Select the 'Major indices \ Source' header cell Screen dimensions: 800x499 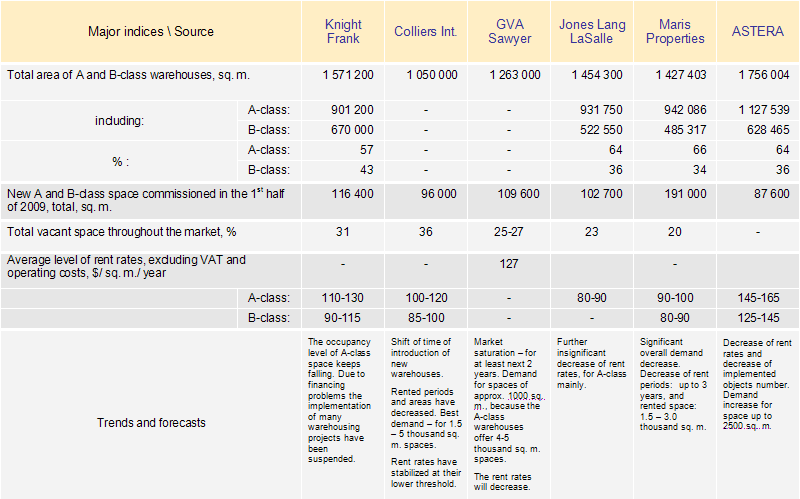coord(151,32)
